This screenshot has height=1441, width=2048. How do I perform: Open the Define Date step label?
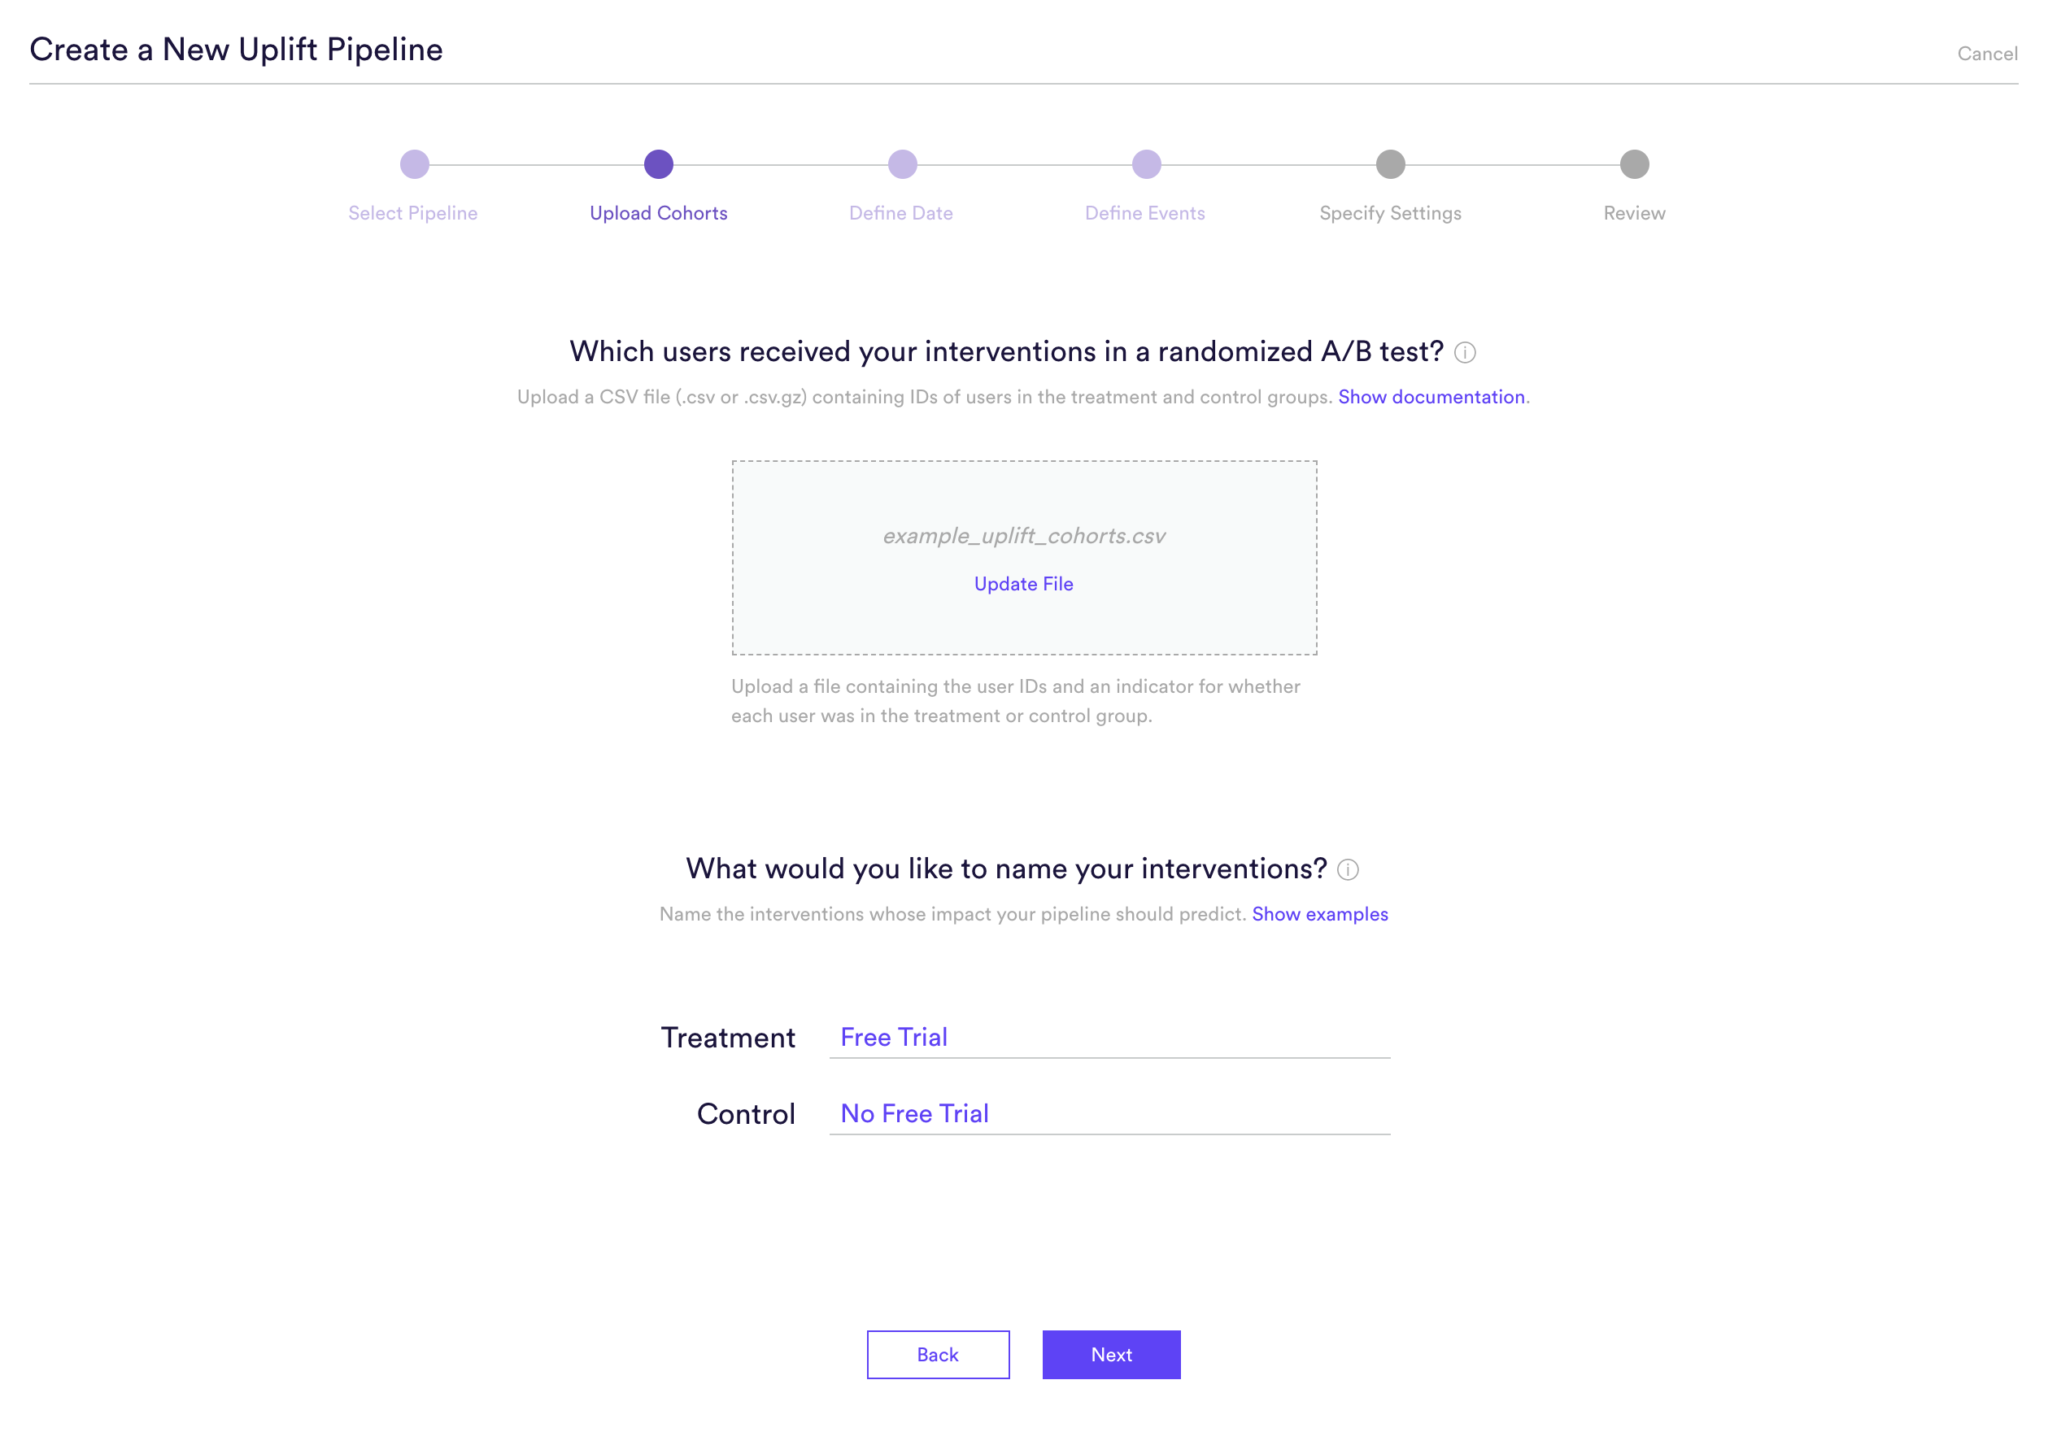(901, 213)
